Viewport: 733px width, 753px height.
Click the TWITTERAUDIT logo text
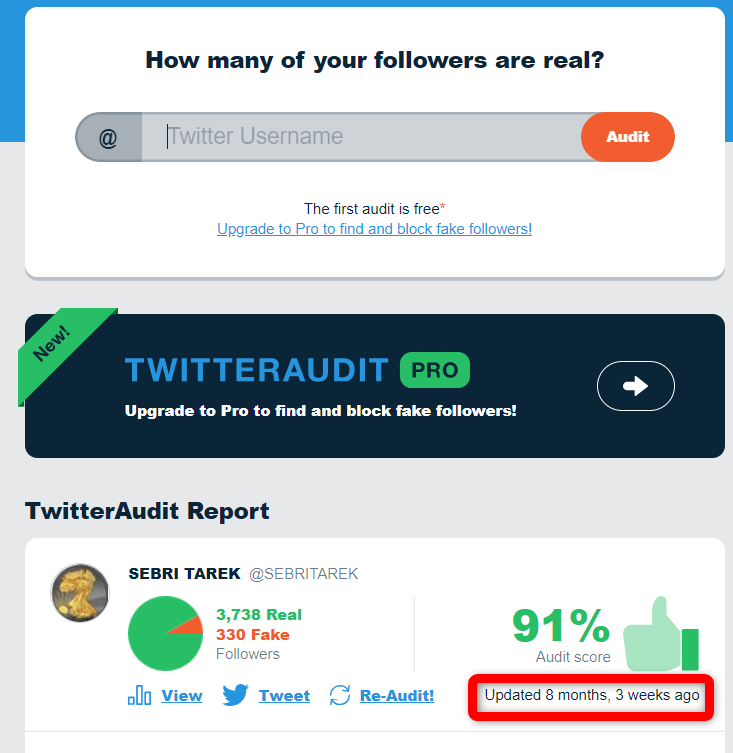(257, 370)
